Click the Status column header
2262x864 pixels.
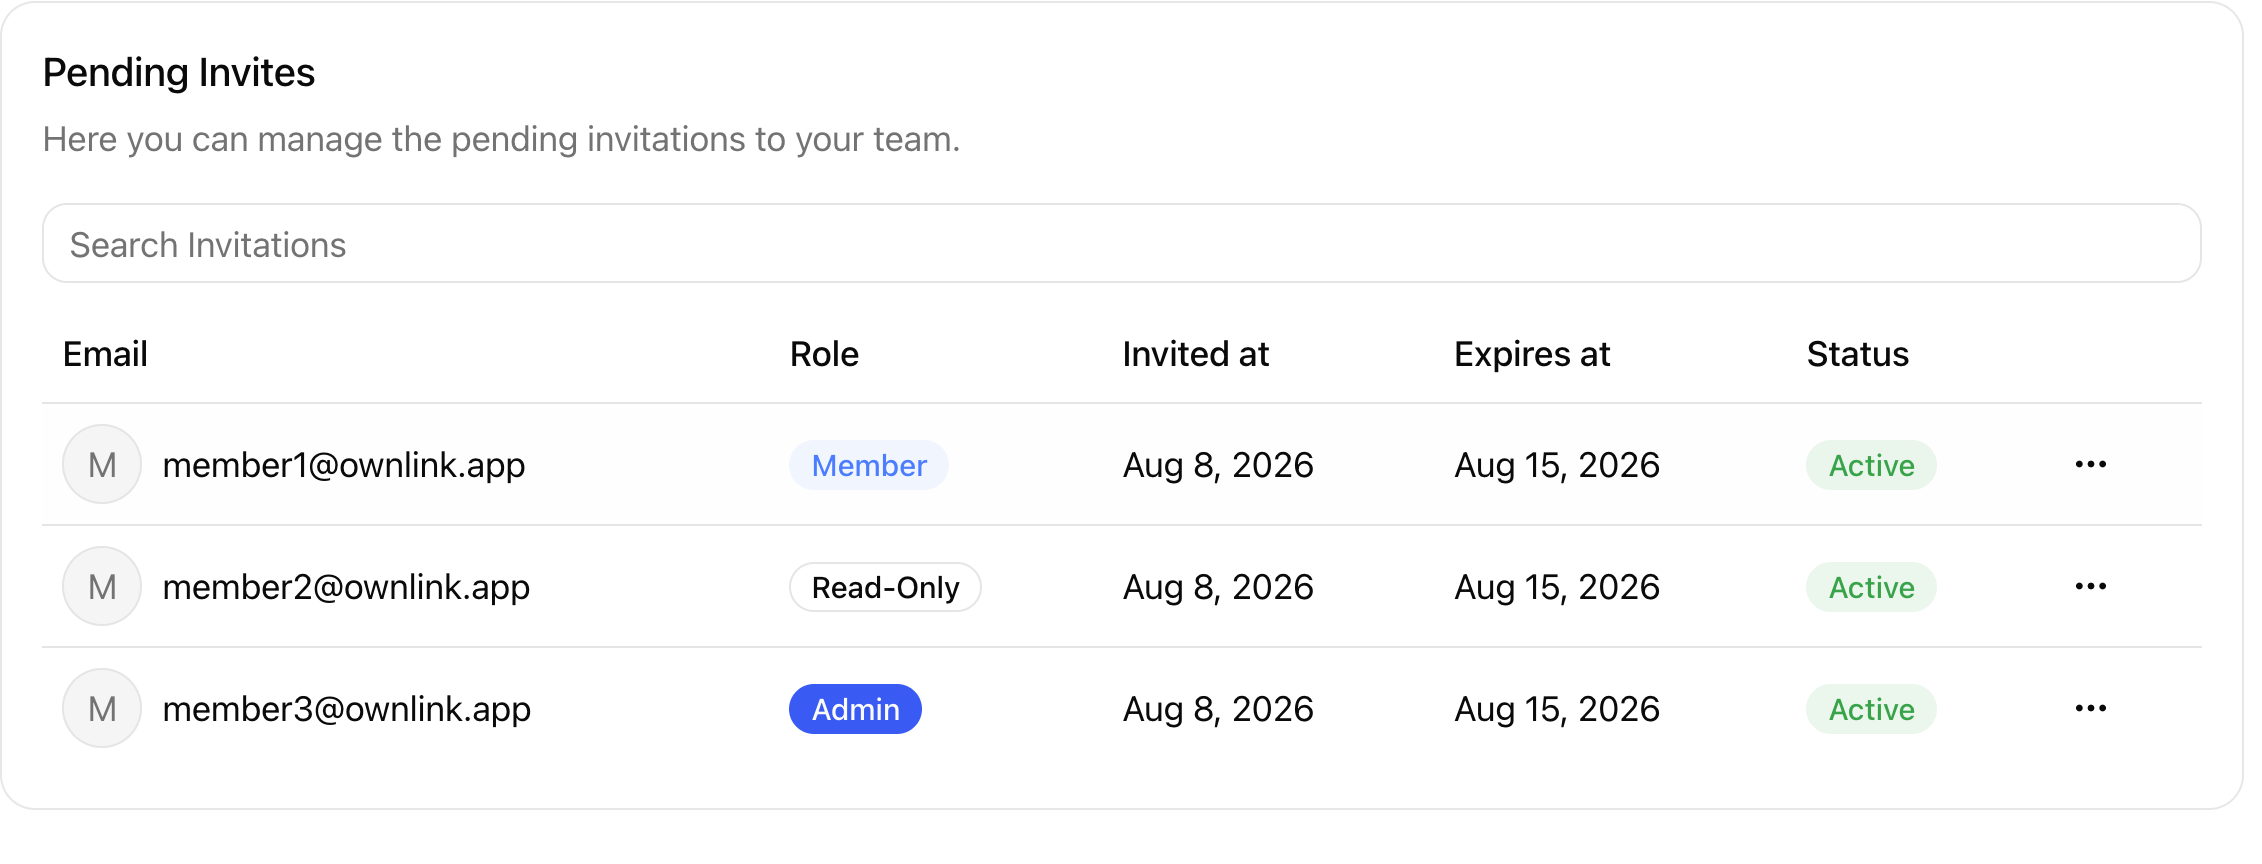tap(1857, 354)
